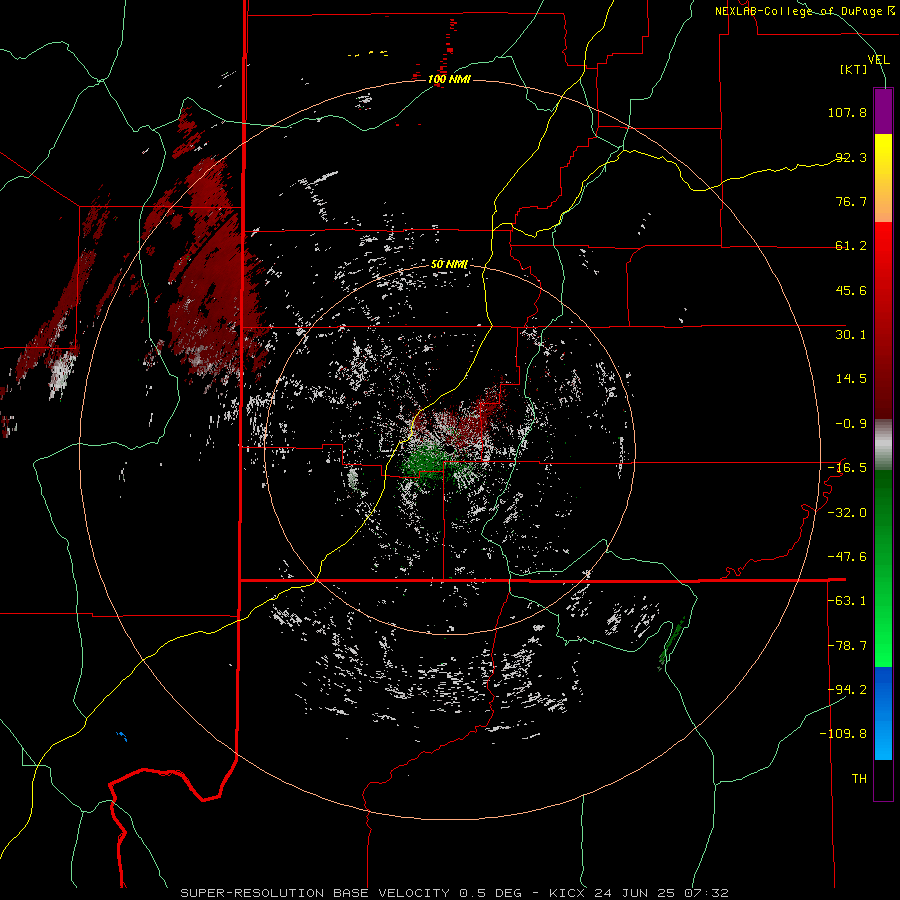Click the 92.3 velocity scale value

pyautogui.click(x=851, y=157)
